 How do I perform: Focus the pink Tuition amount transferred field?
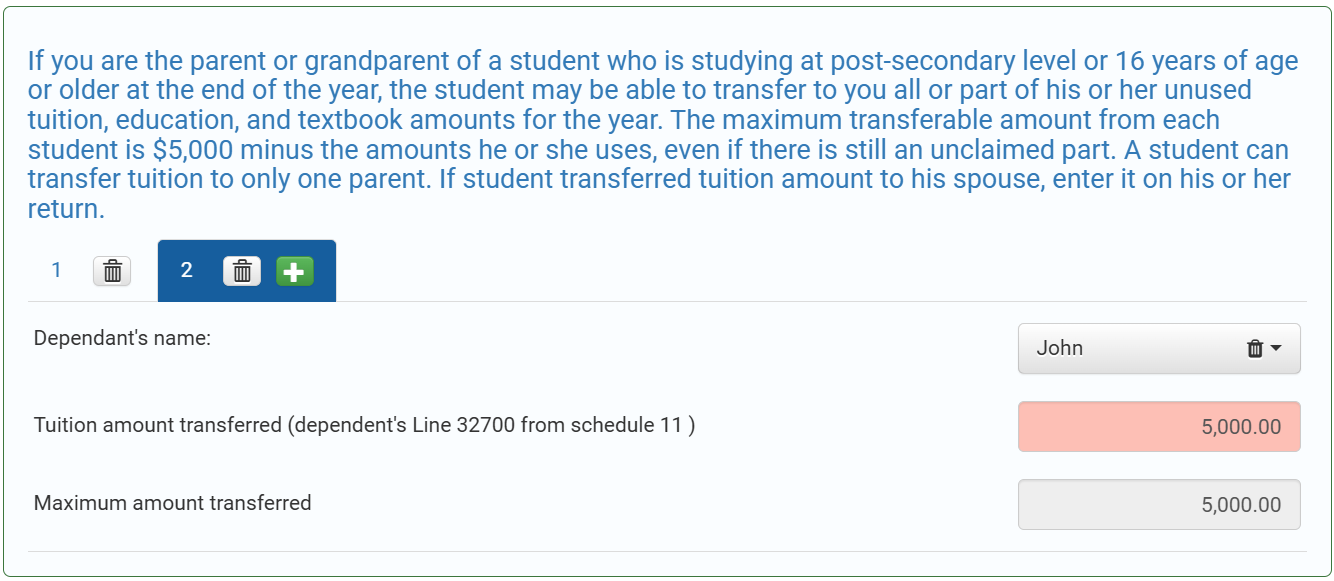click(1159, 427)
